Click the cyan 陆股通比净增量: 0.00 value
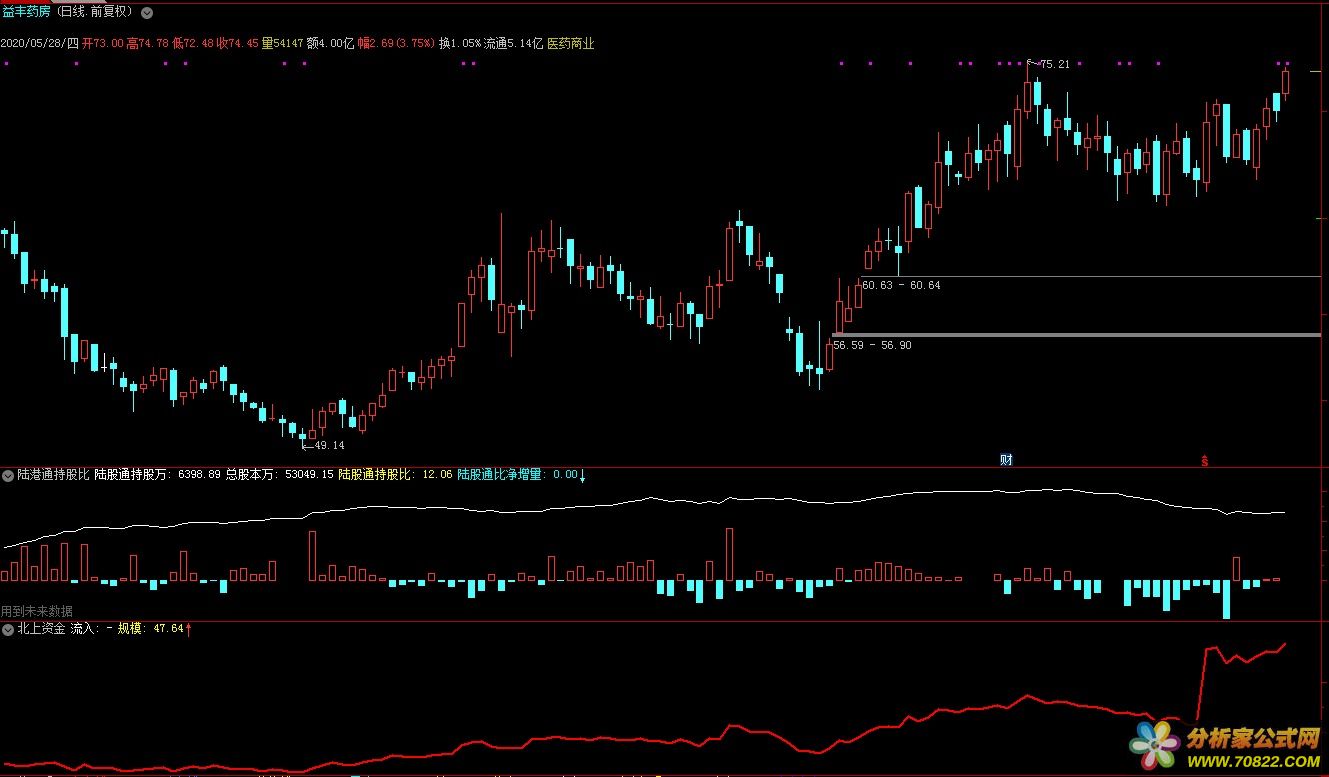This screenshot has width=1329, height=777. [x=518, y=475]
